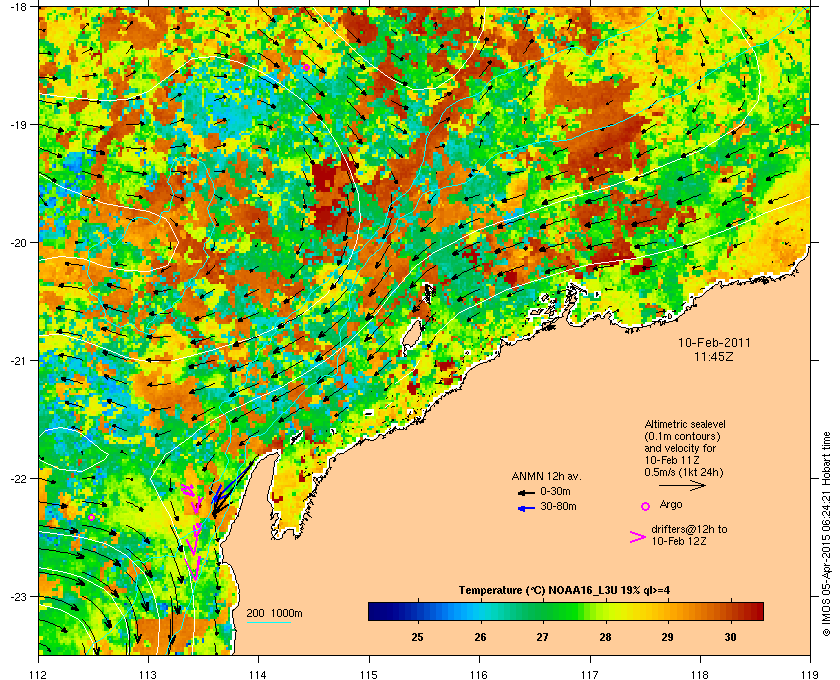Click the 'Altimetric sealevel' legend line

(x=685, y=424)
